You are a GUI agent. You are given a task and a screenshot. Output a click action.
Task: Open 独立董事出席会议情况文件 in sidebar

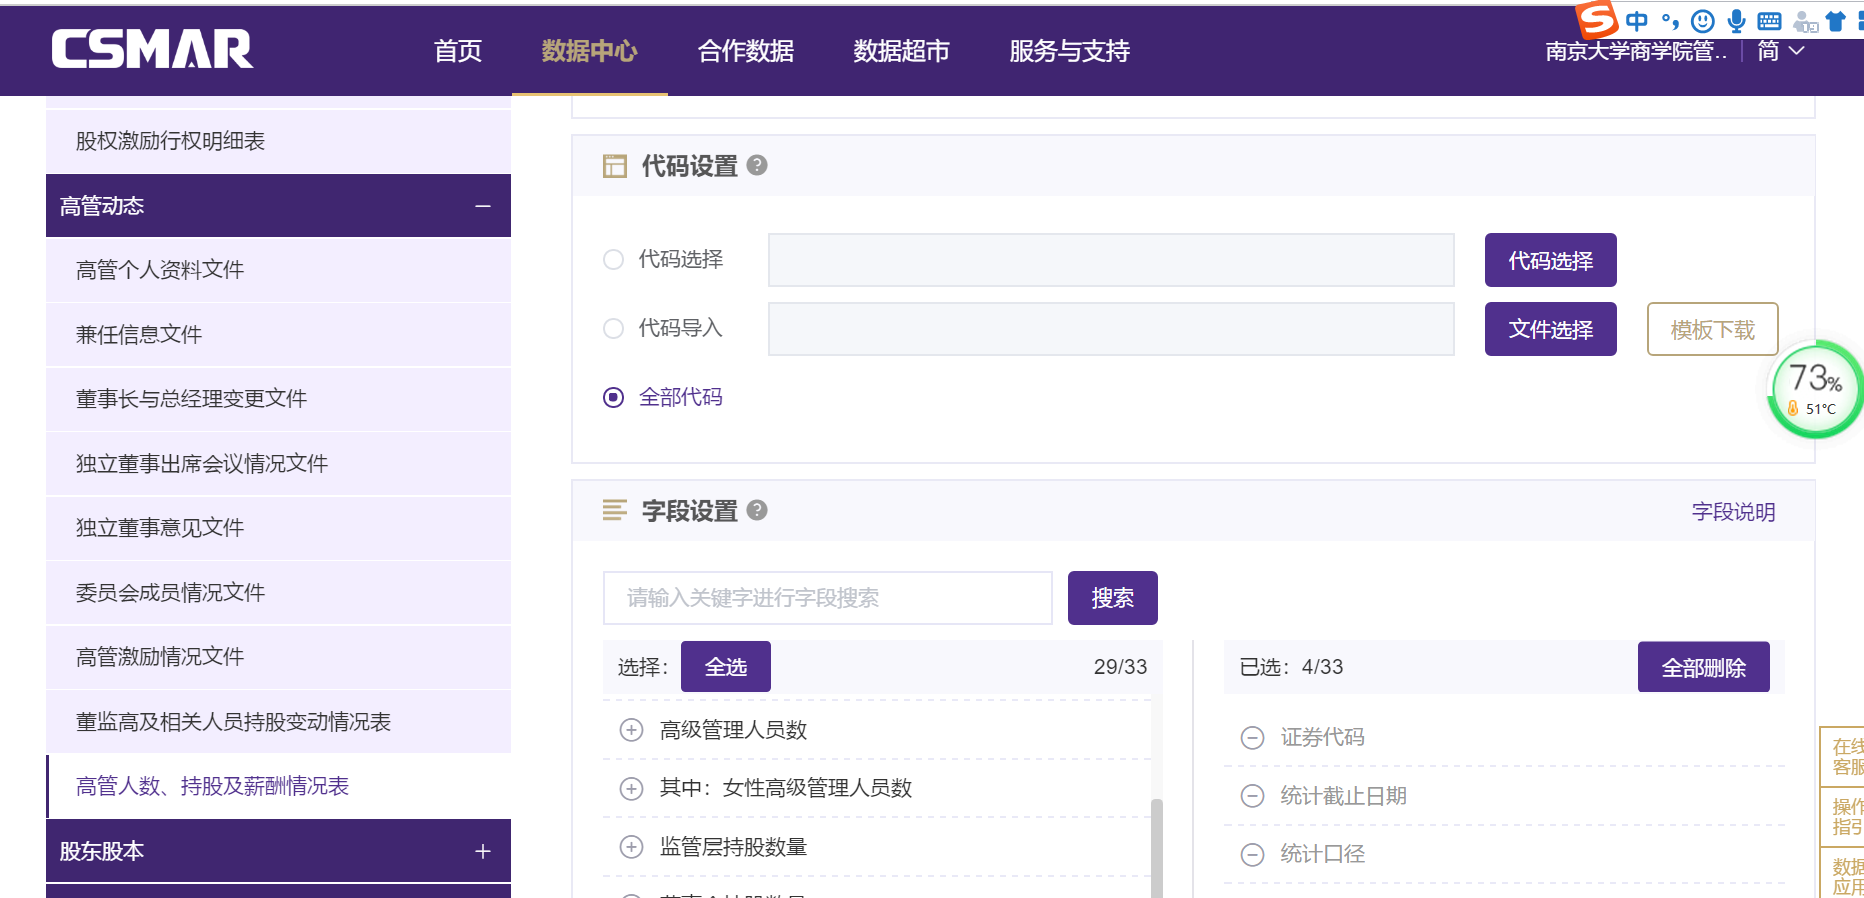(x=278, y=464)
